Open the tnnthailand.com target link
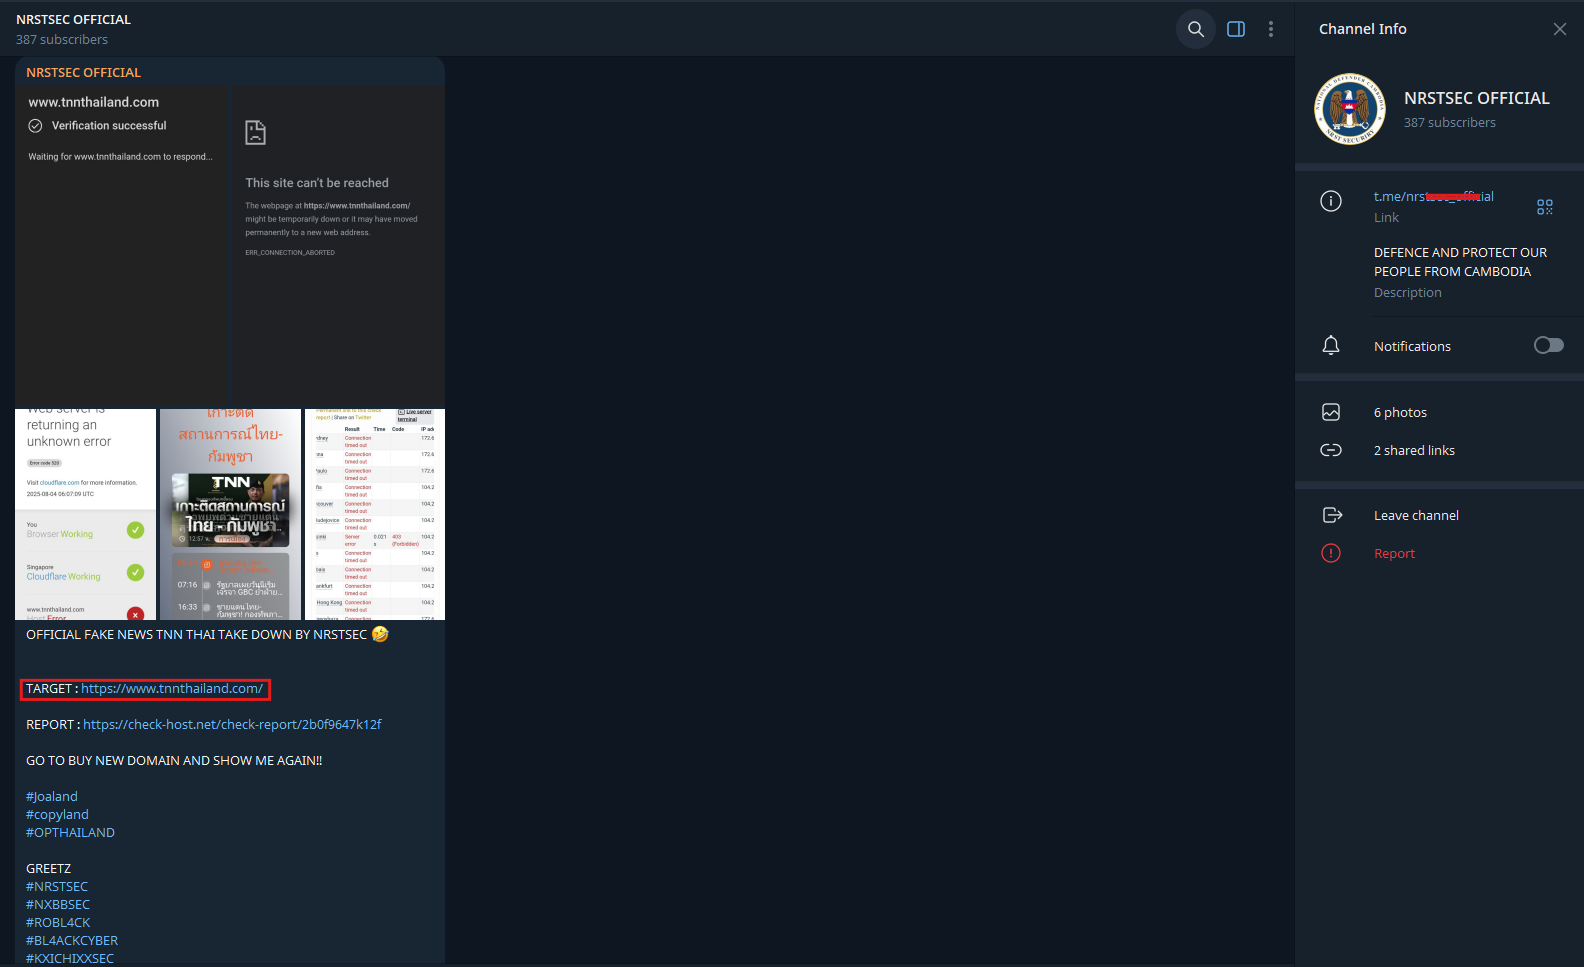 pyautogui.click(x=172, y=688)
